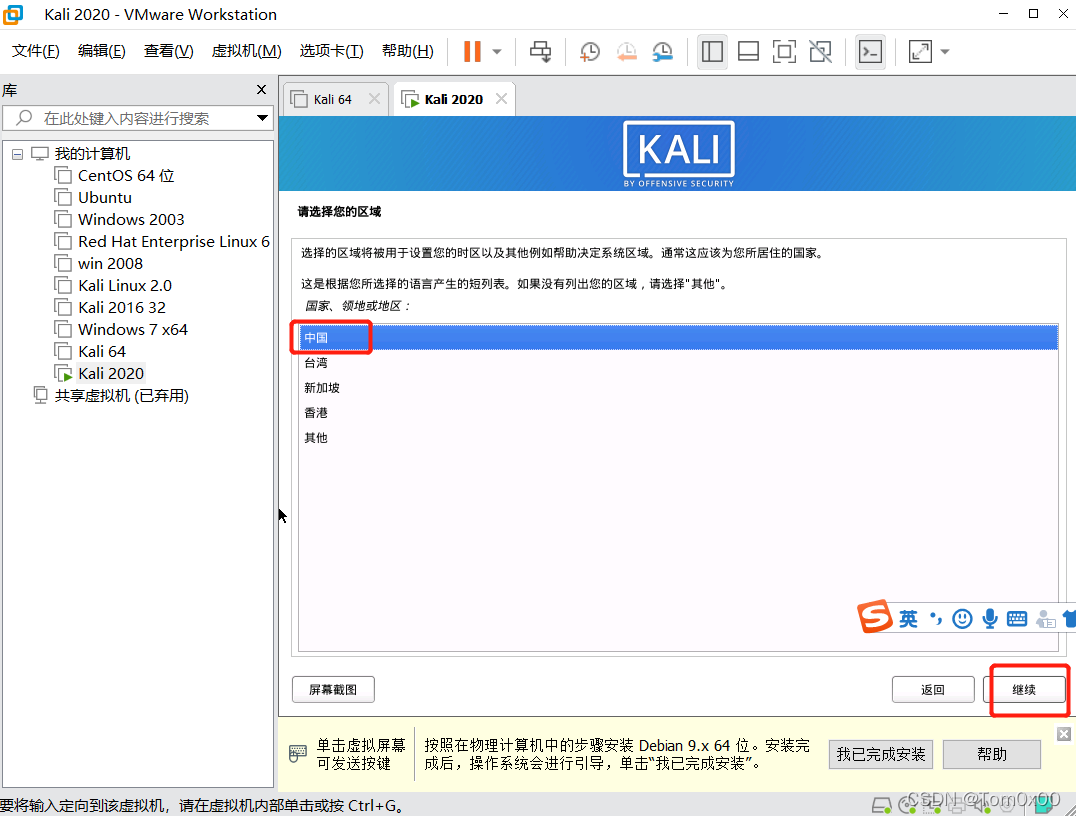This screenshot has height=816, width=1076.
Task: Select the Kali 2016 32 virtual machine
Action: coord(121,307)
